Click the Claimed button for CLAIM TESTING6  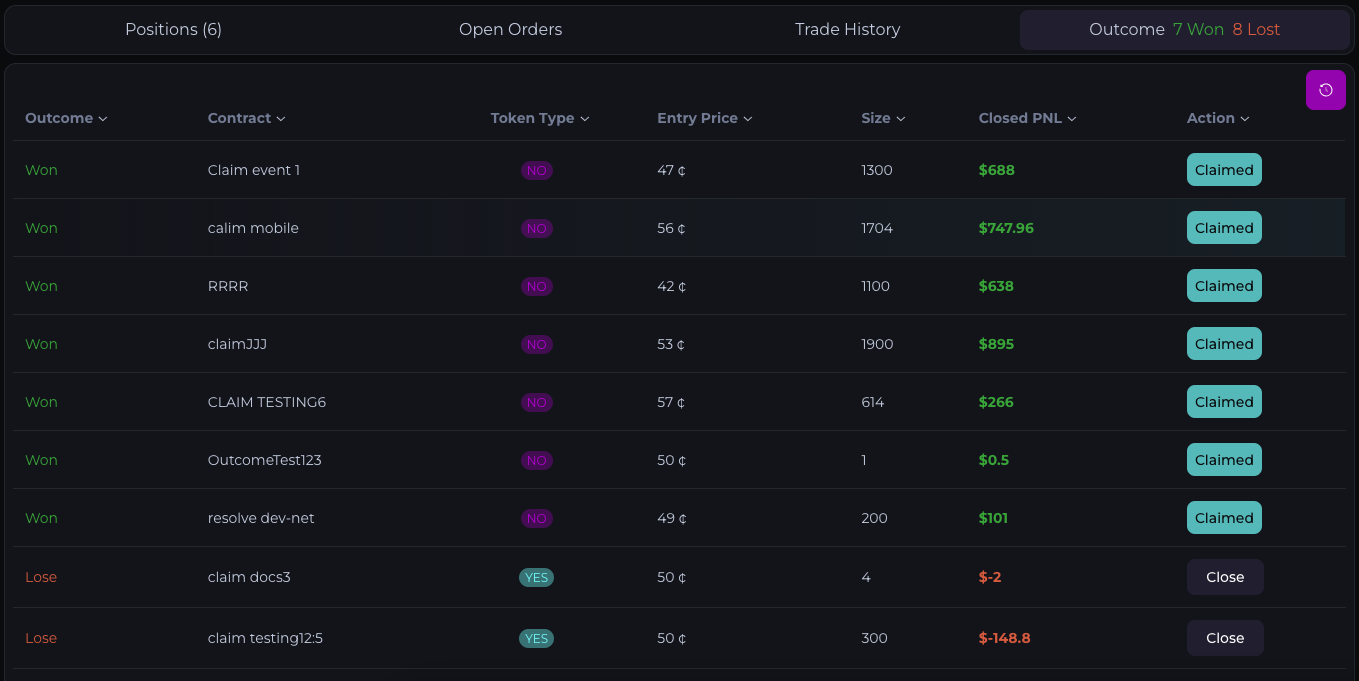(1224, 401)
